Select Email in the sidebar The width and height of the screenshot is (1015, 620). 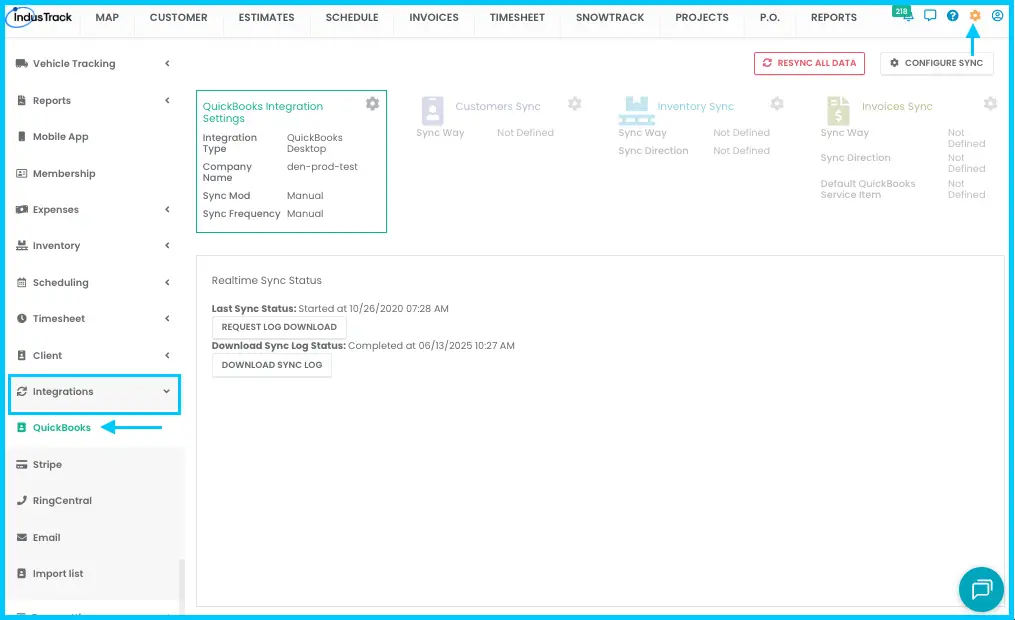[x=47, y=537]
